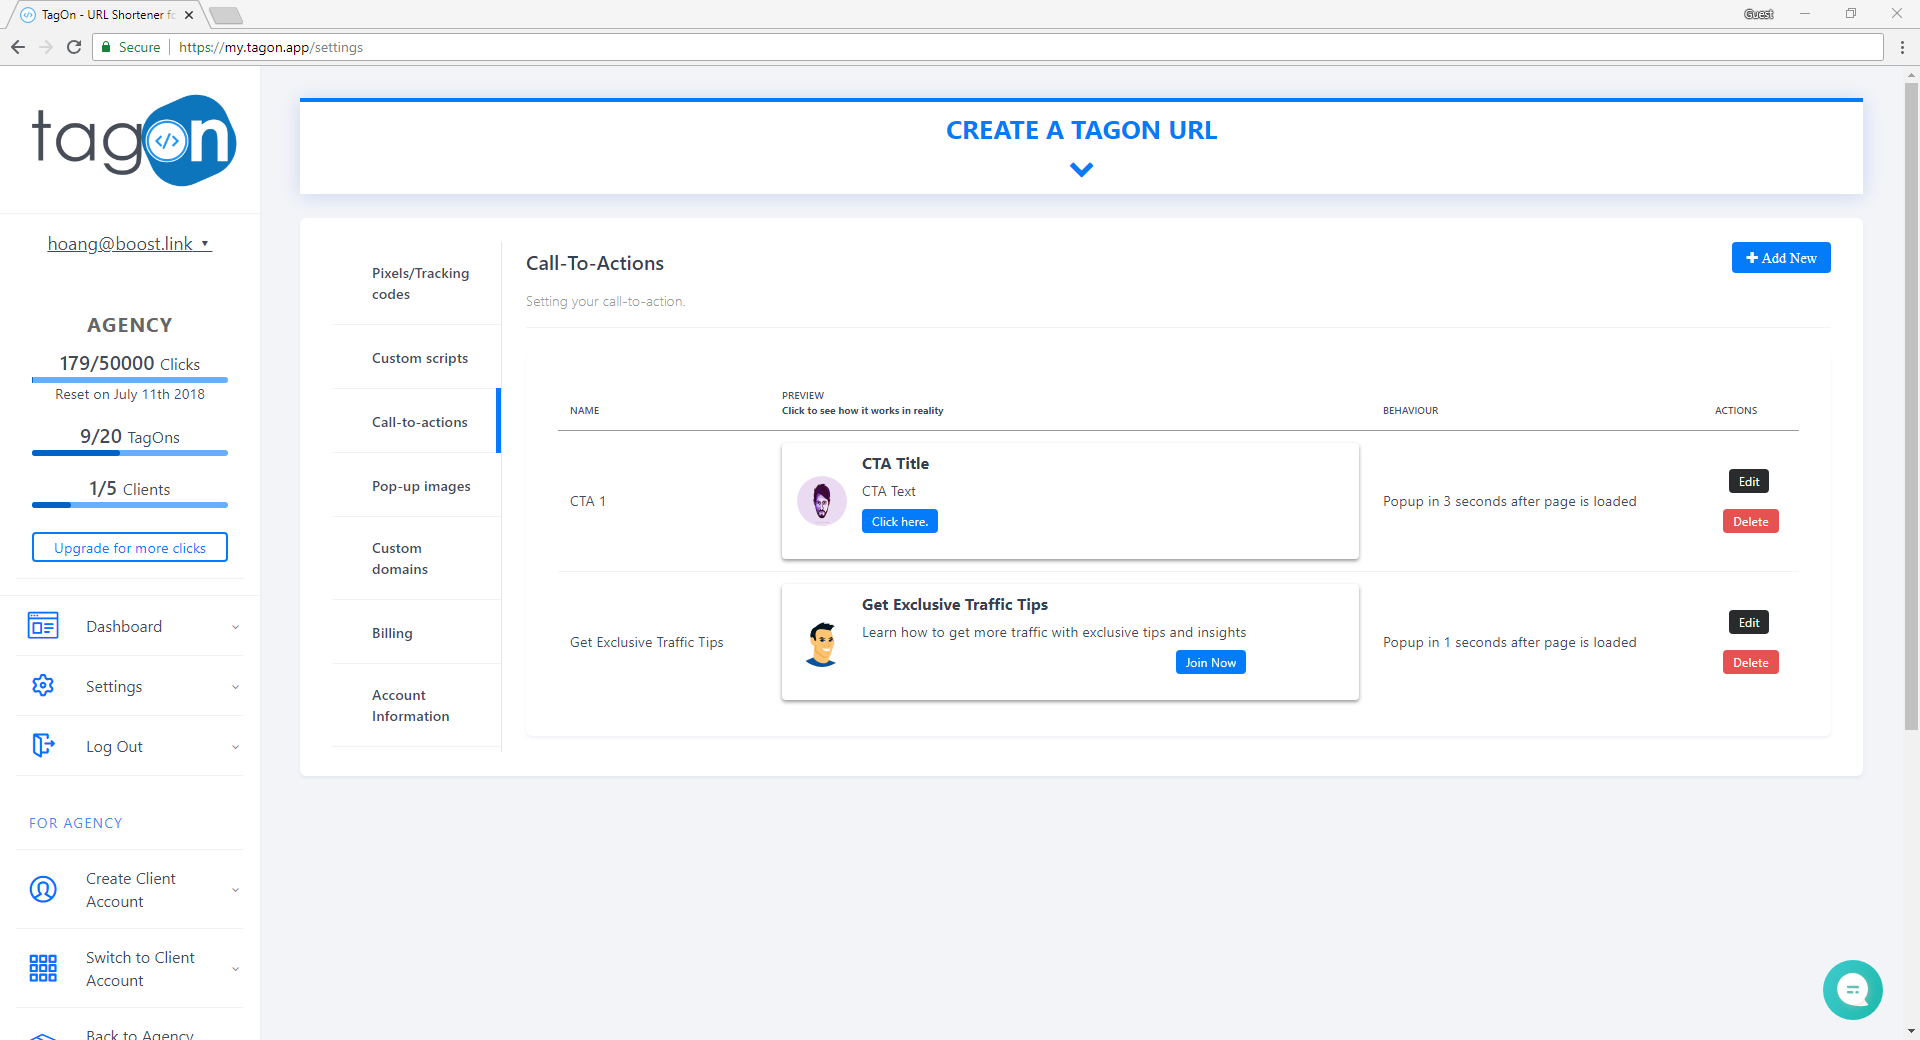
Task: Reload the page with refresh icon
Action: (74, 47)
